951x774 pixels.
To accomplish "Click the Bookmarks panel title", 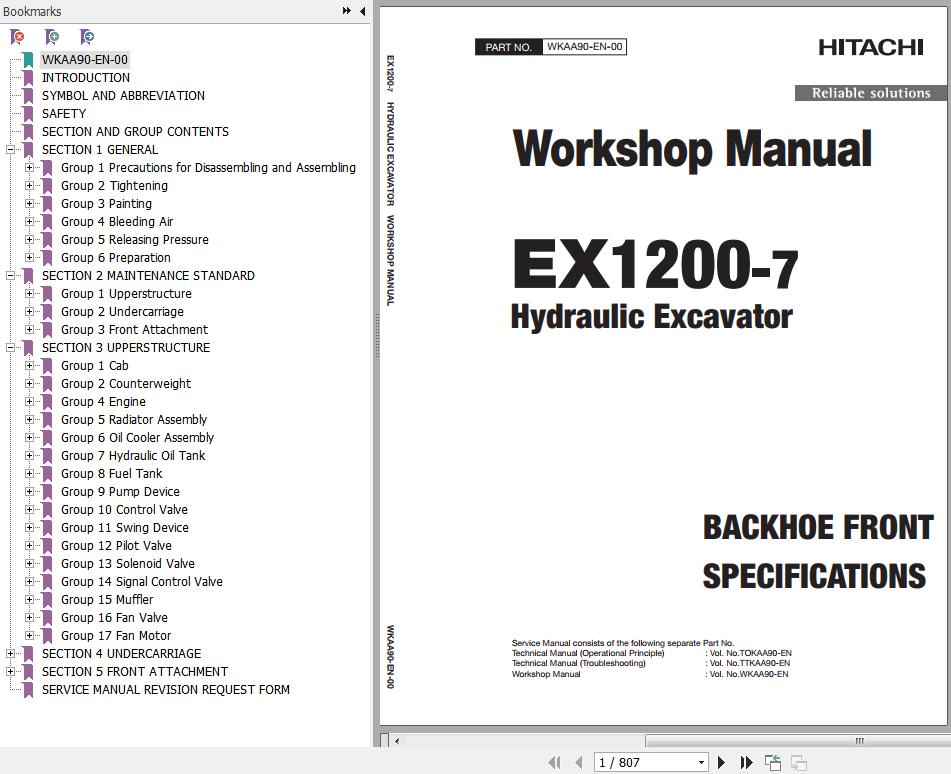I will pyautogui.click(x=32, y=11).
